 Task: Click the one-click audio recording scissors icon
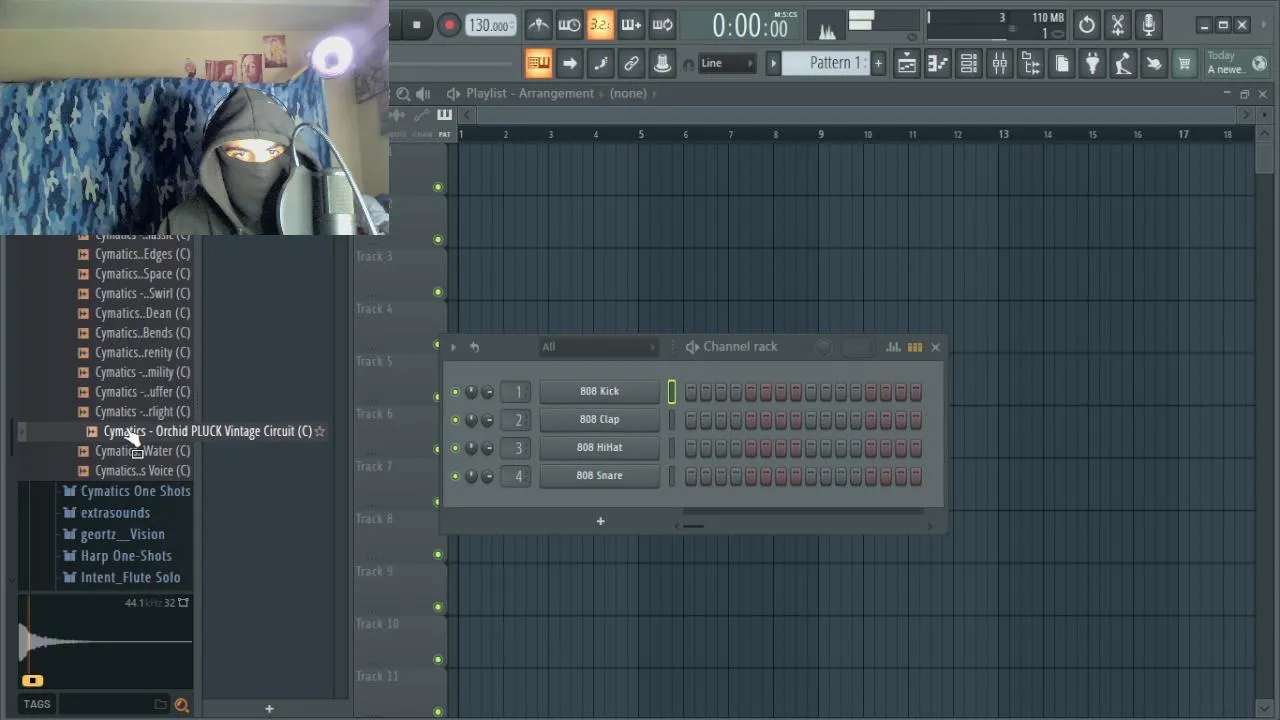pos(1118,25)
